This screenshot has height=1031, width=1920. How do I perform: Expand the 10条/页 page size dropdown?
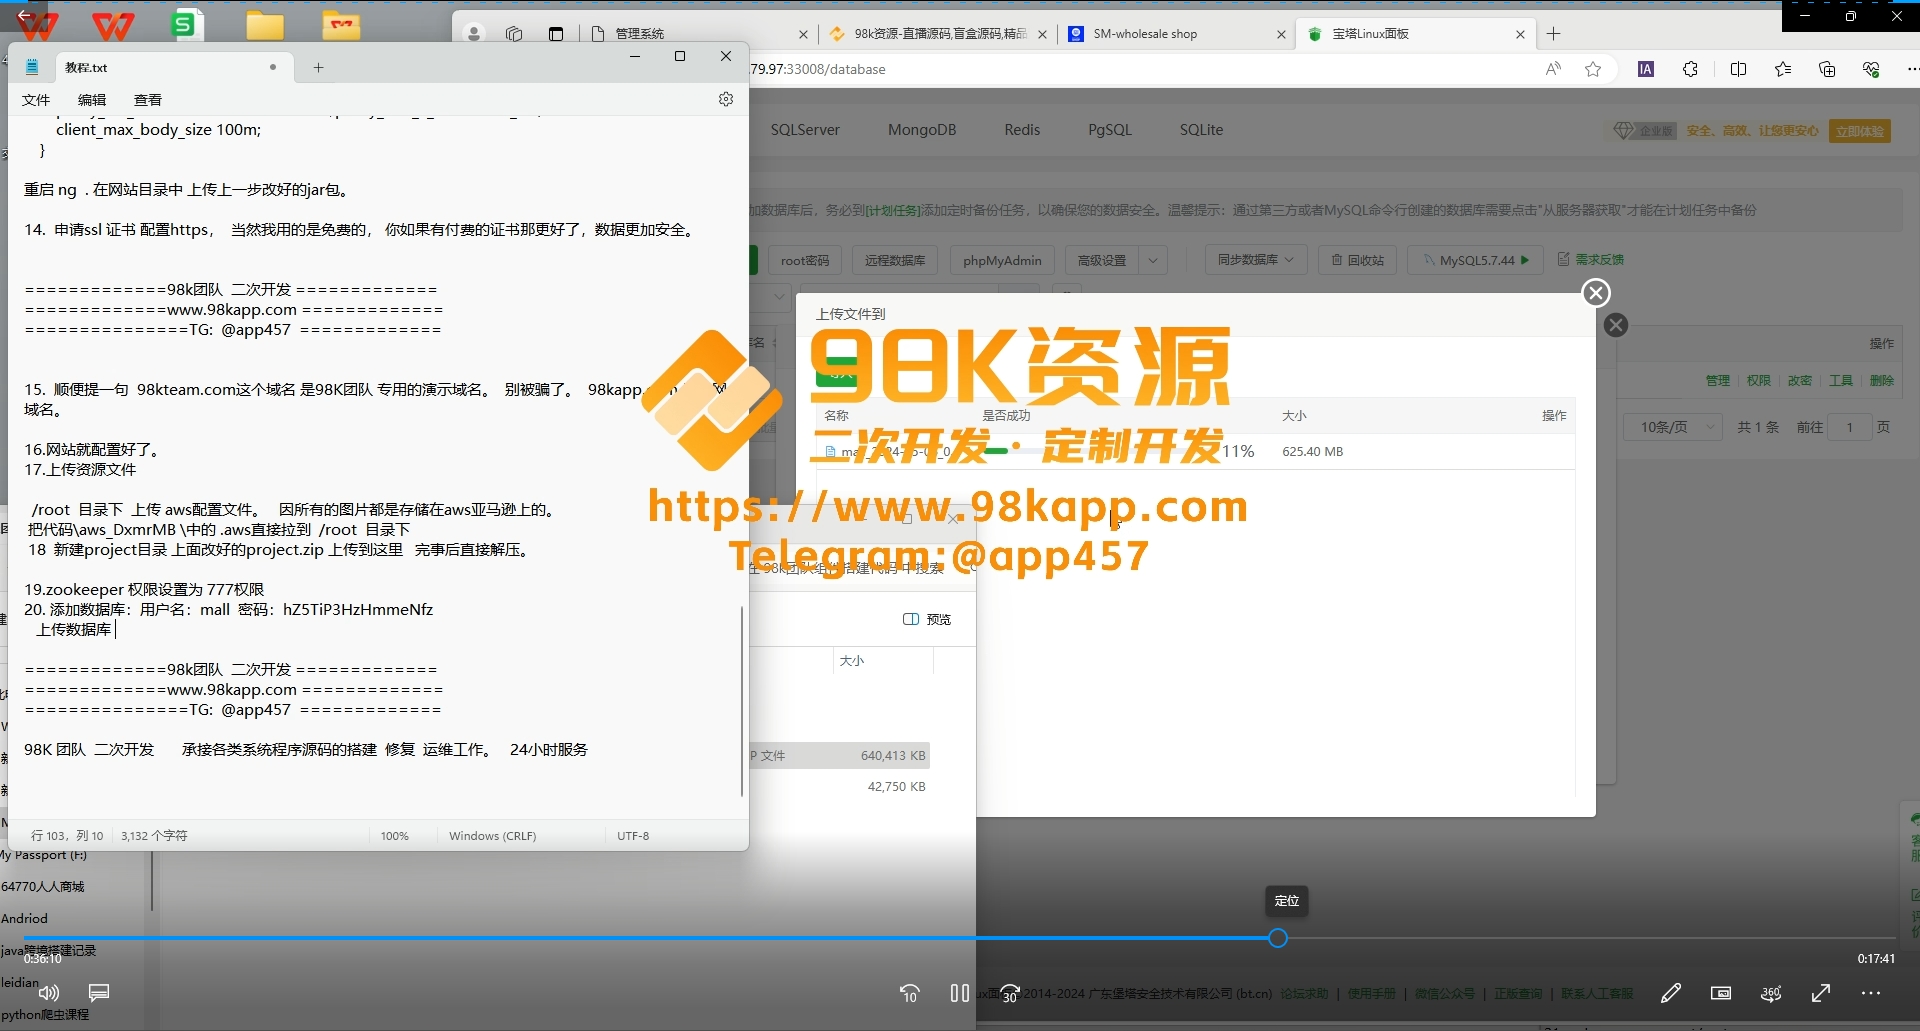1672,427
